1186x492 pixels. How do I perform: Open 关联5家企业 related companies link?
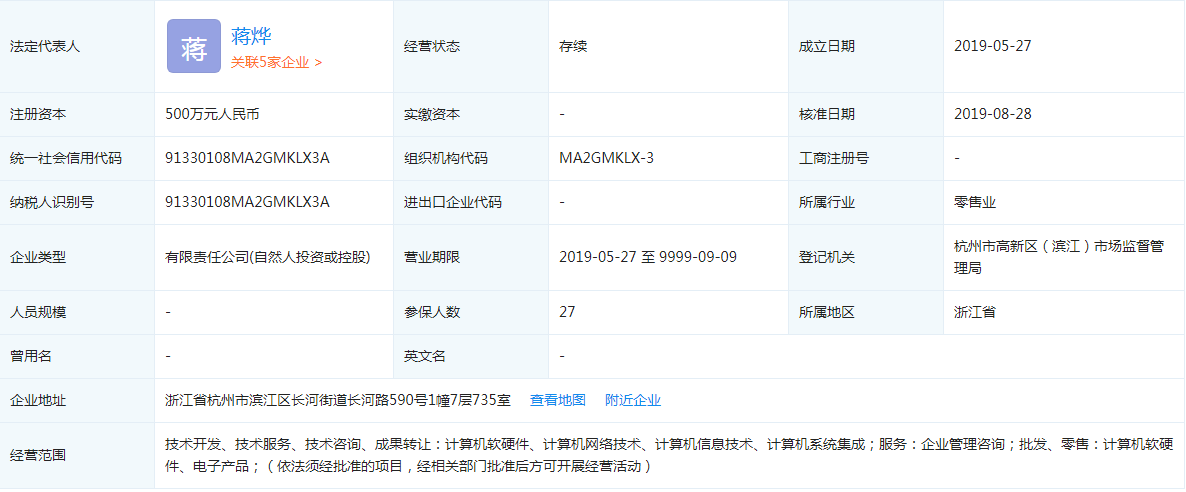click(276, 63)
